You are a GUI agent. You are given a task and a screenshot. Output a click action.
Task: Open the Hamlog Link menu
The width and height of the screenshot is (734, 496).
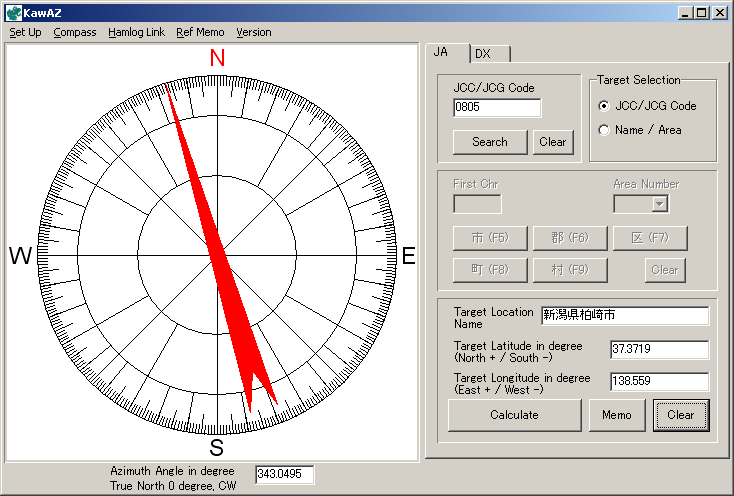pos(136,32)
